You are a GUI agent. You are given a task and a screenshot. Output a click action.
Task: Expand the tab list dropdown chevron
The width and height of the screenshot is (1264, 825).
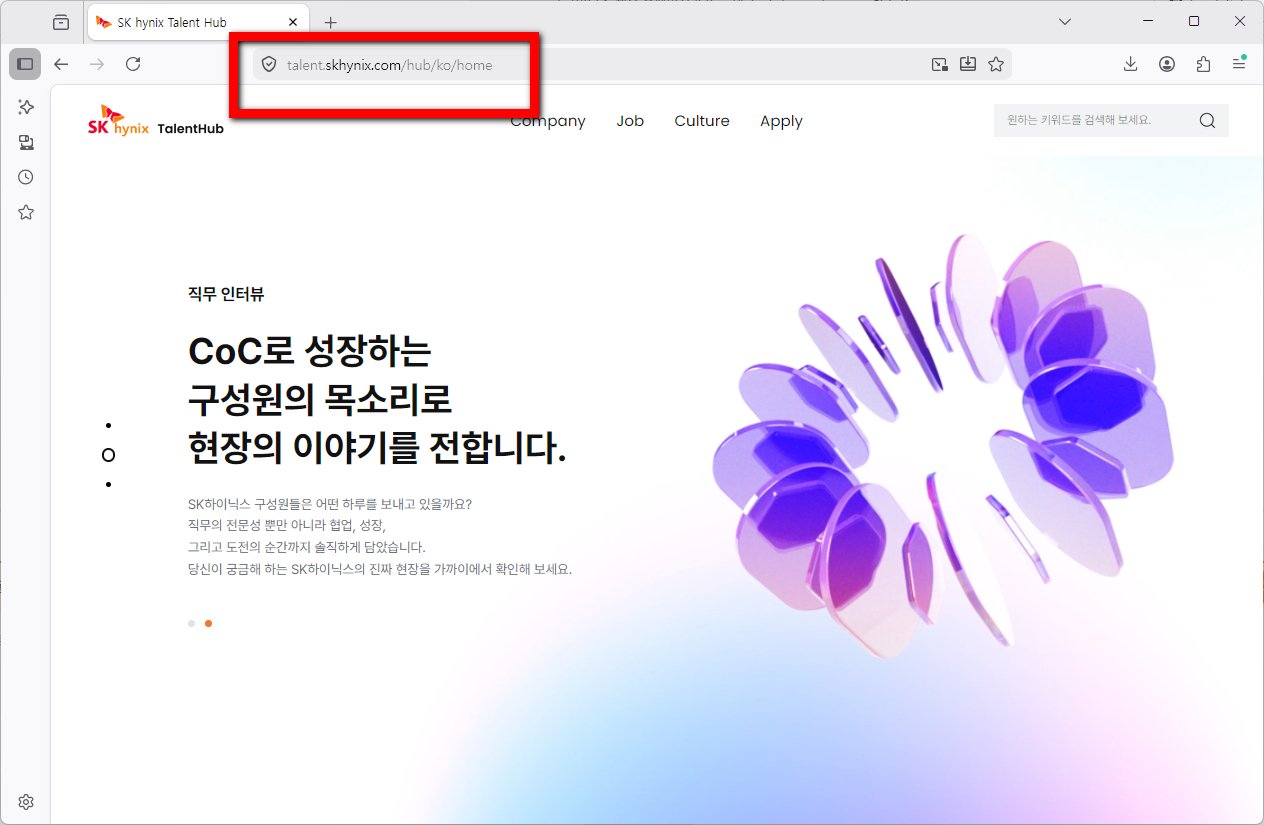point(1065,22)
